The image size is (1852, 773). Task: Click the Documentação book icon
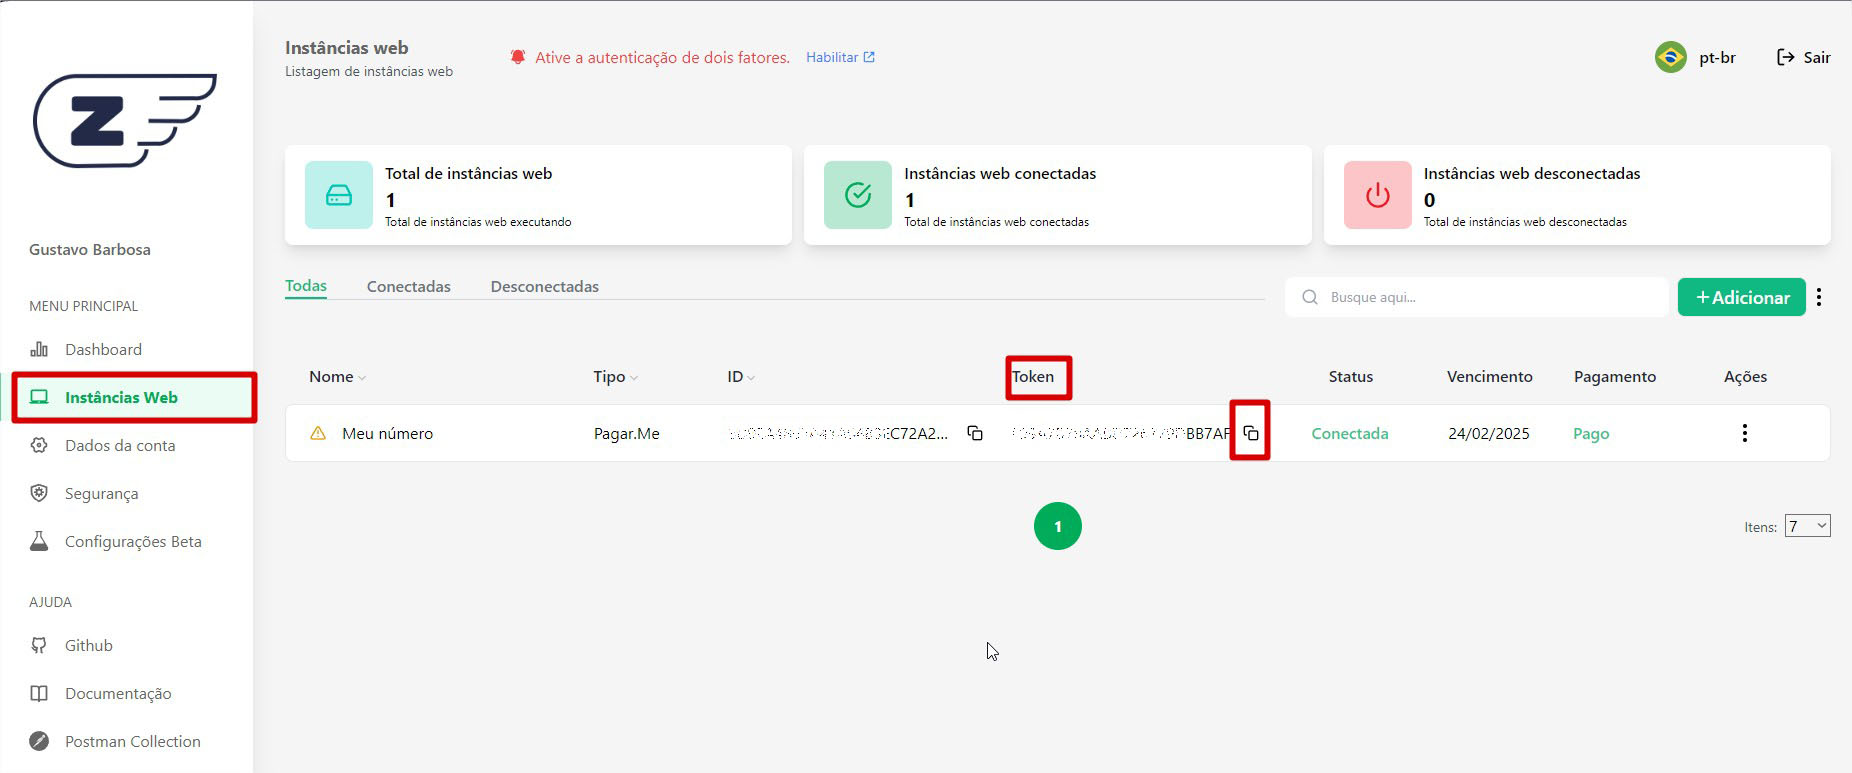[39, 693]
